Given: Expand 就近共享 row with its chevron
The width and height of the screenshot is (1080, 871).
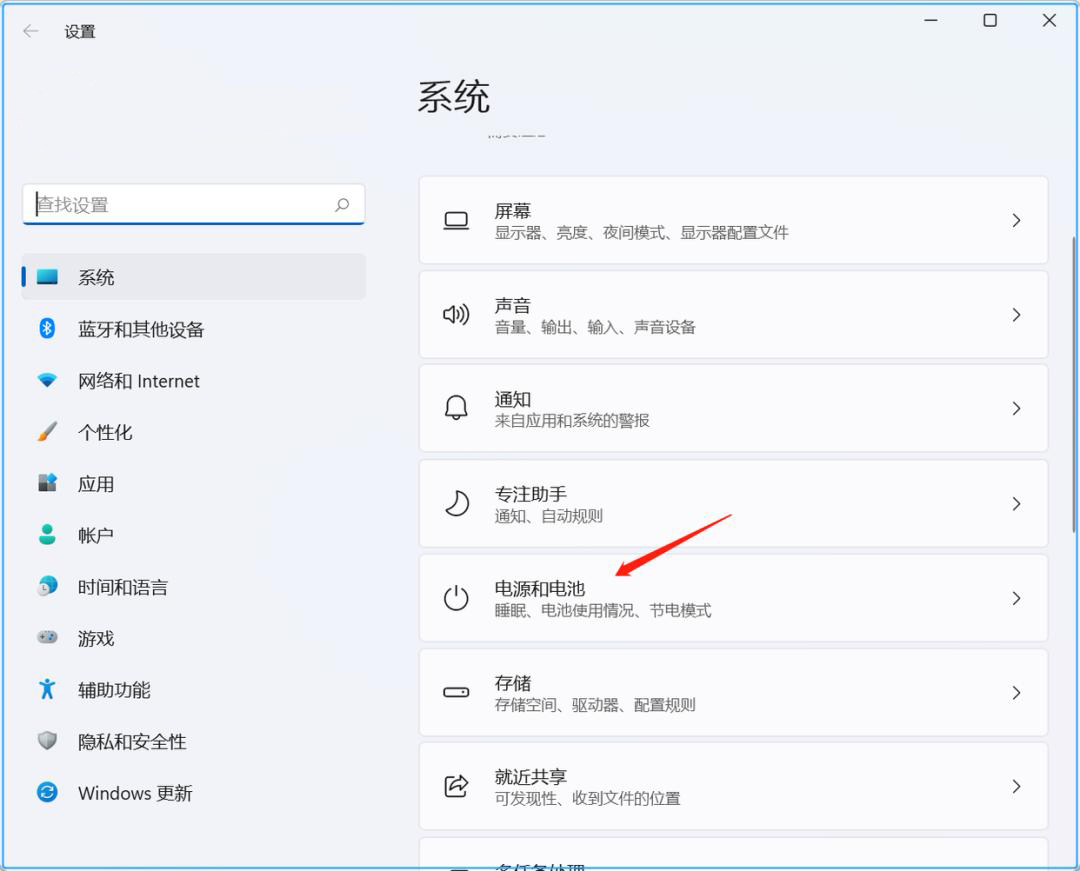Looking at the screenshot, I should pos(1017,786).
